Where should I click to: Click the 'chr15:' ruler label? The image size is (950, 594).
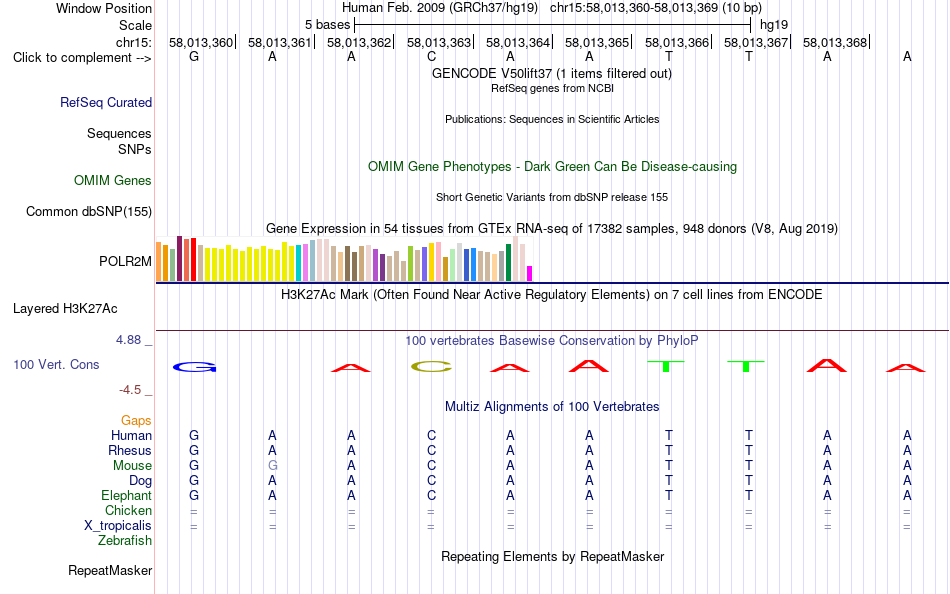tap(134, 42)
